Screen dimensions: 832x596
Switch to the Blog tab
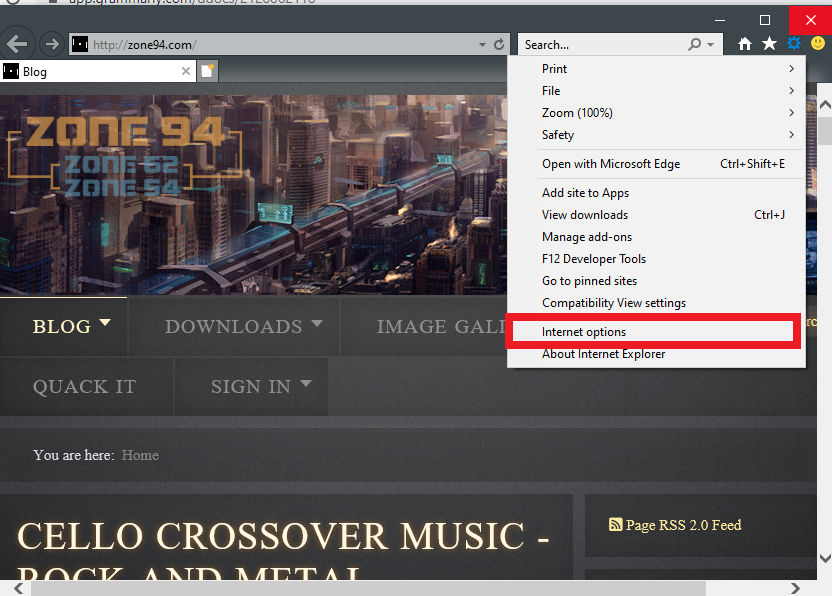click(x=98, y=71)
